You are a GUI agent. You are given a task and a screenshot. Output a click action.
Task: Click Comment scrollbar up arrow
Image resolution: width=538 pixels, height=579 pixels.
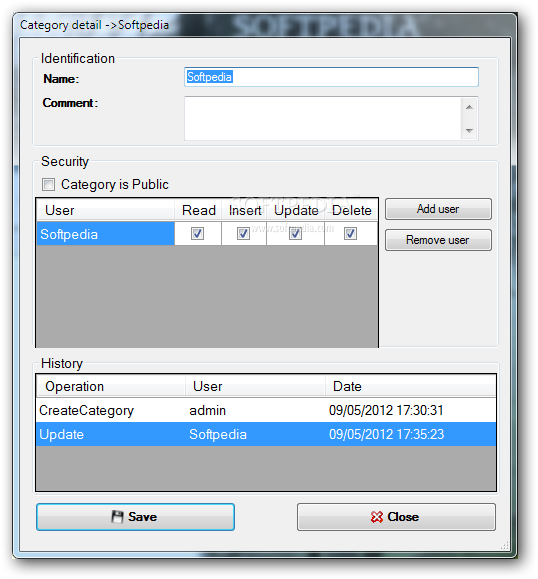pos(469,107)
